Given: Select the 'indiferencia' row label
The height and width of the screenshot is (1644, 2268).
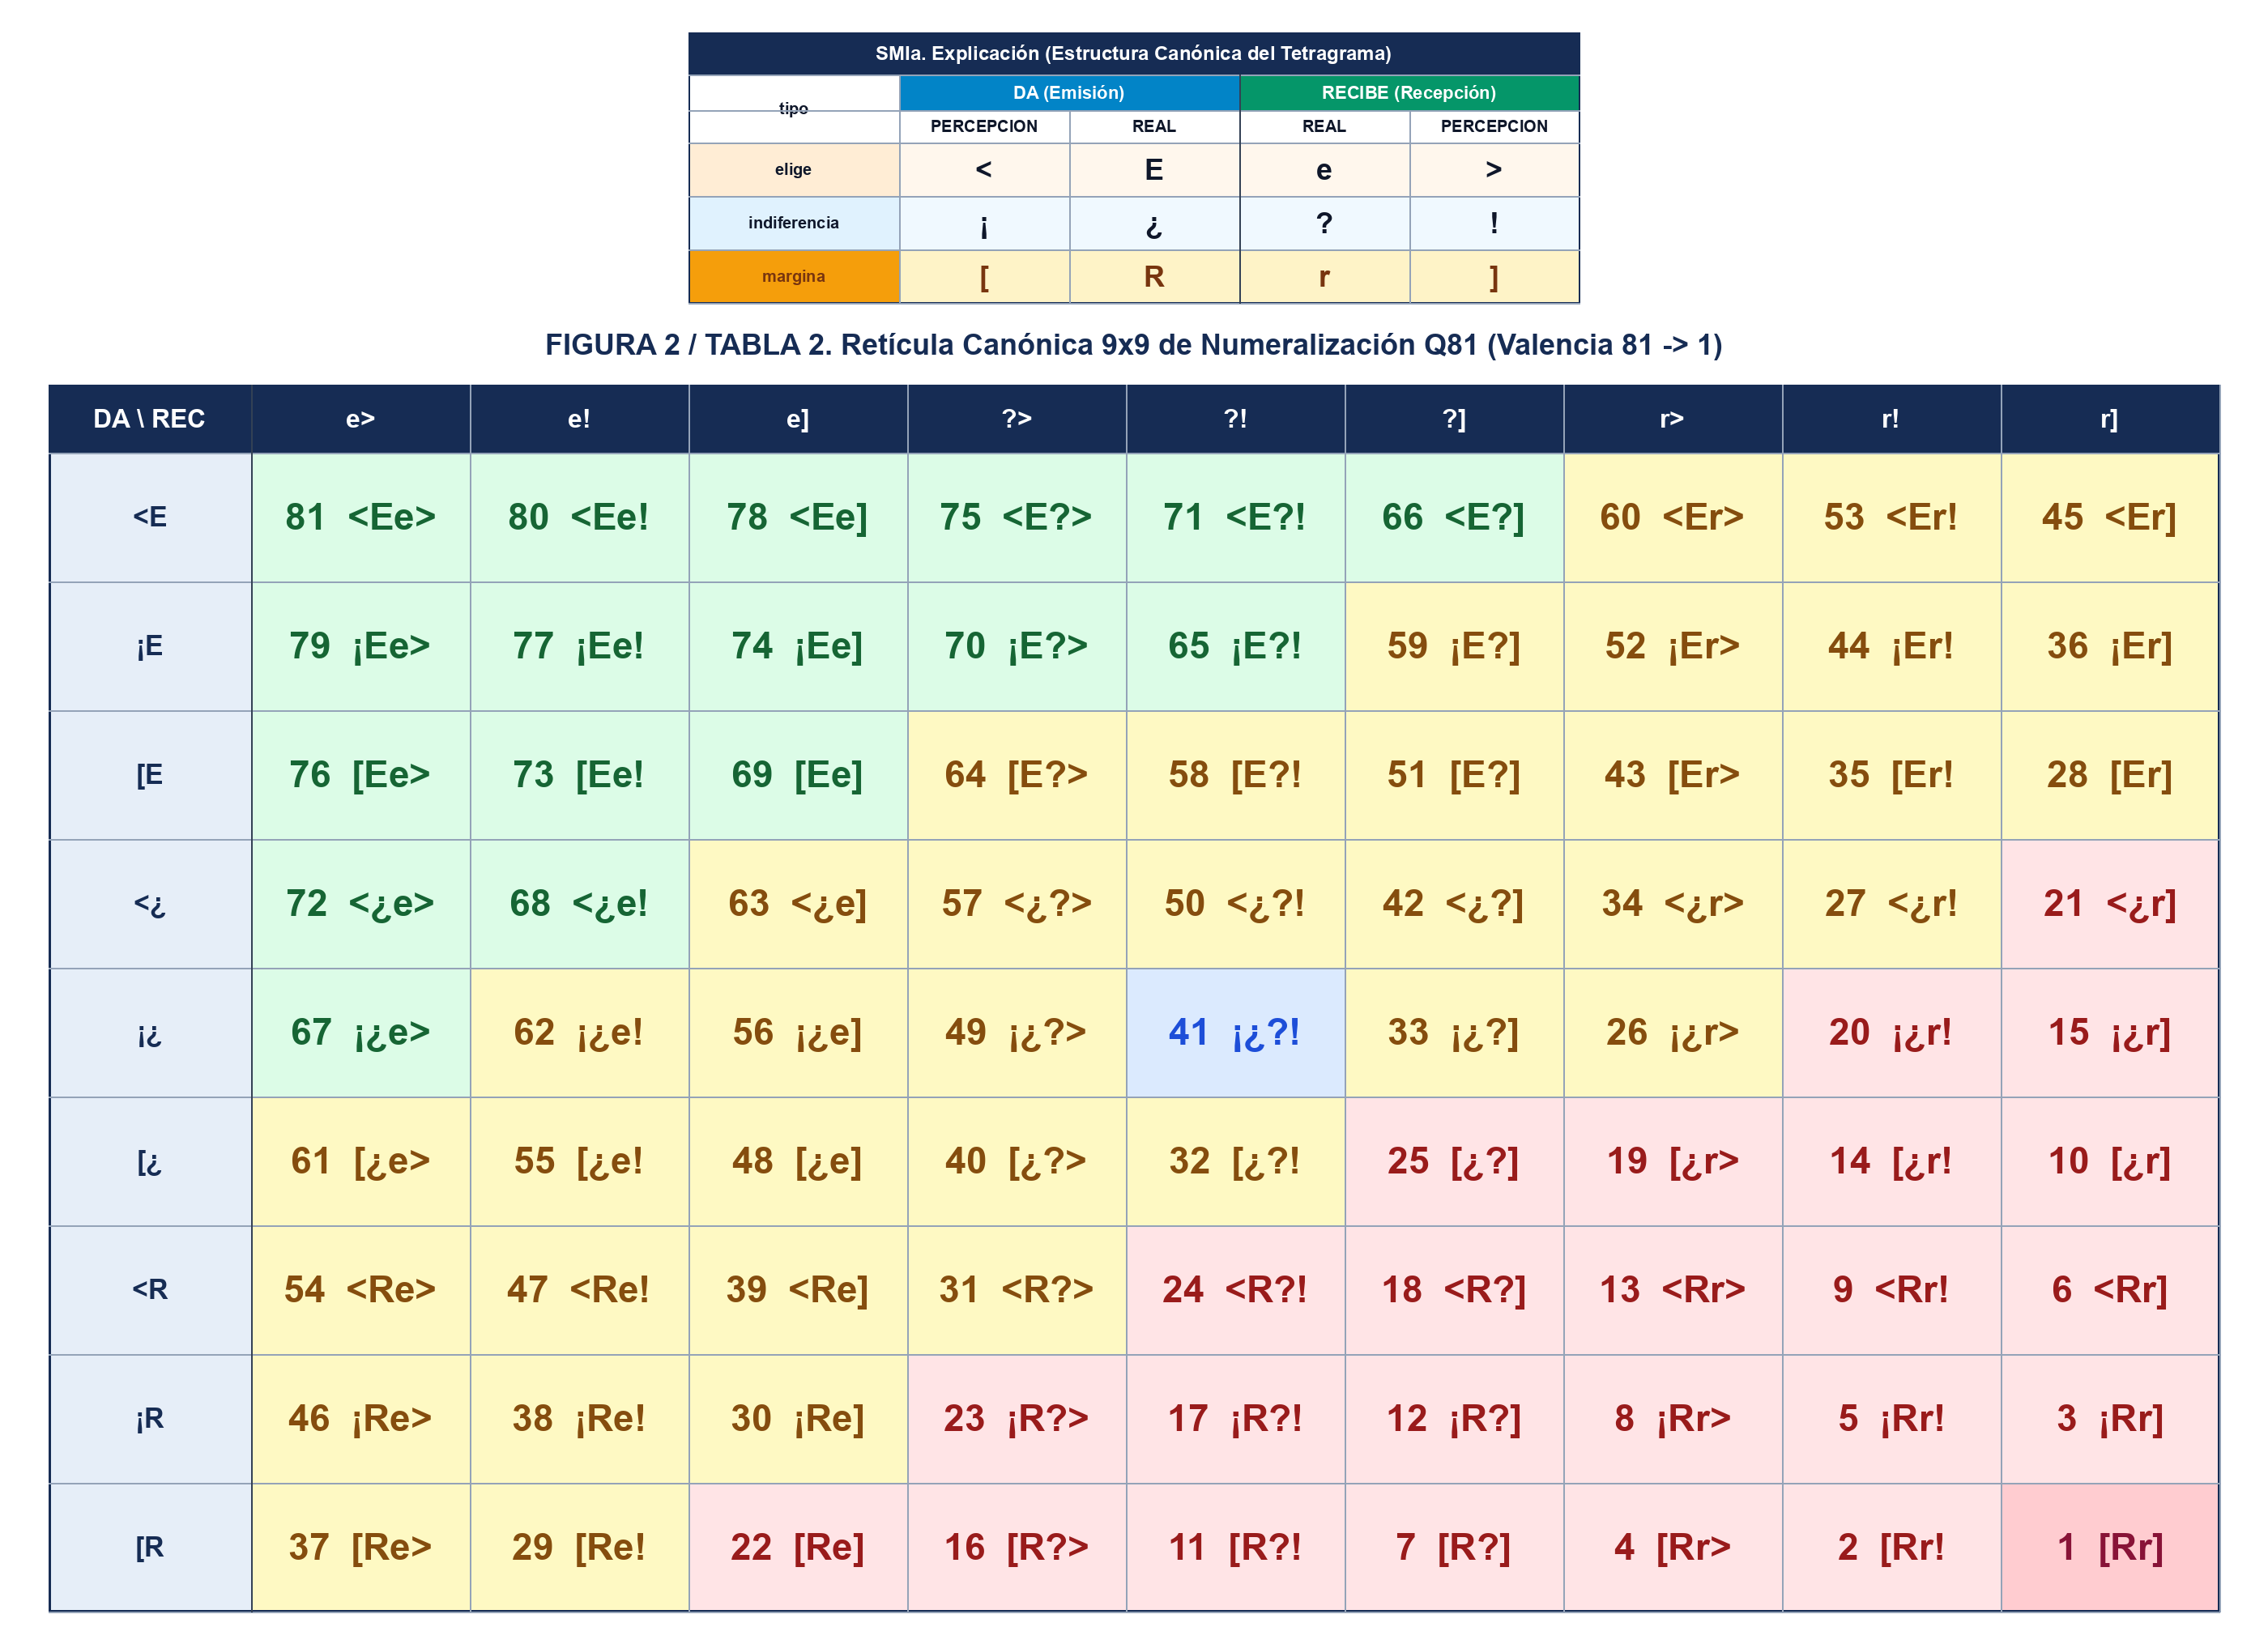Looking at the screenshot, I should 794,223.
